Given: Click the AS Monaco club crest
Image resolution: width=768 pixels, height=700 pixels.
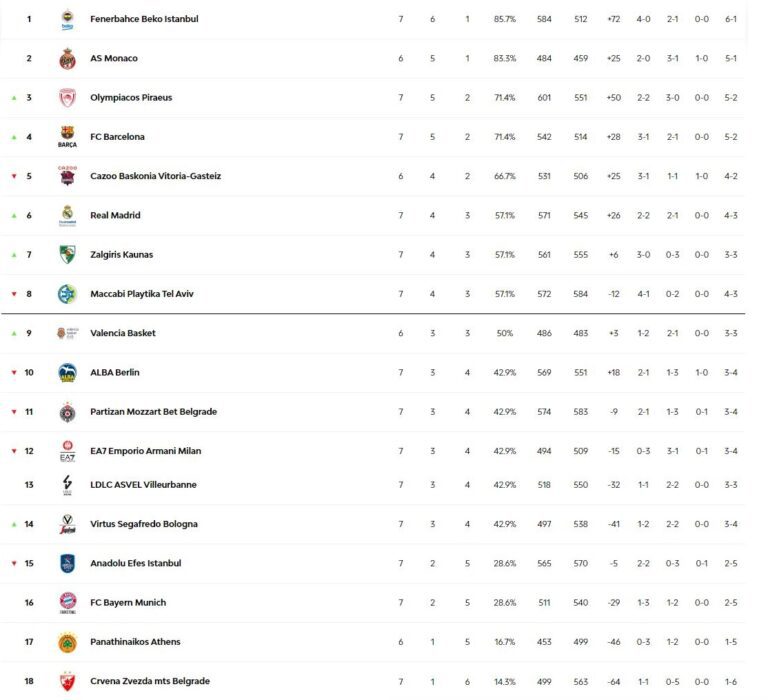Looking at the screenshot, I should click(x=67, y=58).
